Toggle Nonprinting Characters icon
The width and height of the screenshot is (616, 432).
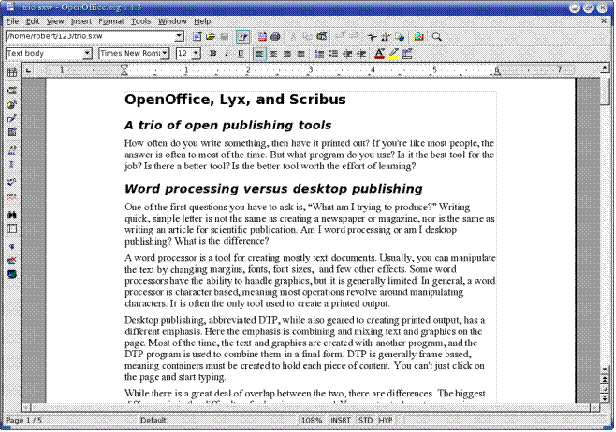tap(12, 247)
